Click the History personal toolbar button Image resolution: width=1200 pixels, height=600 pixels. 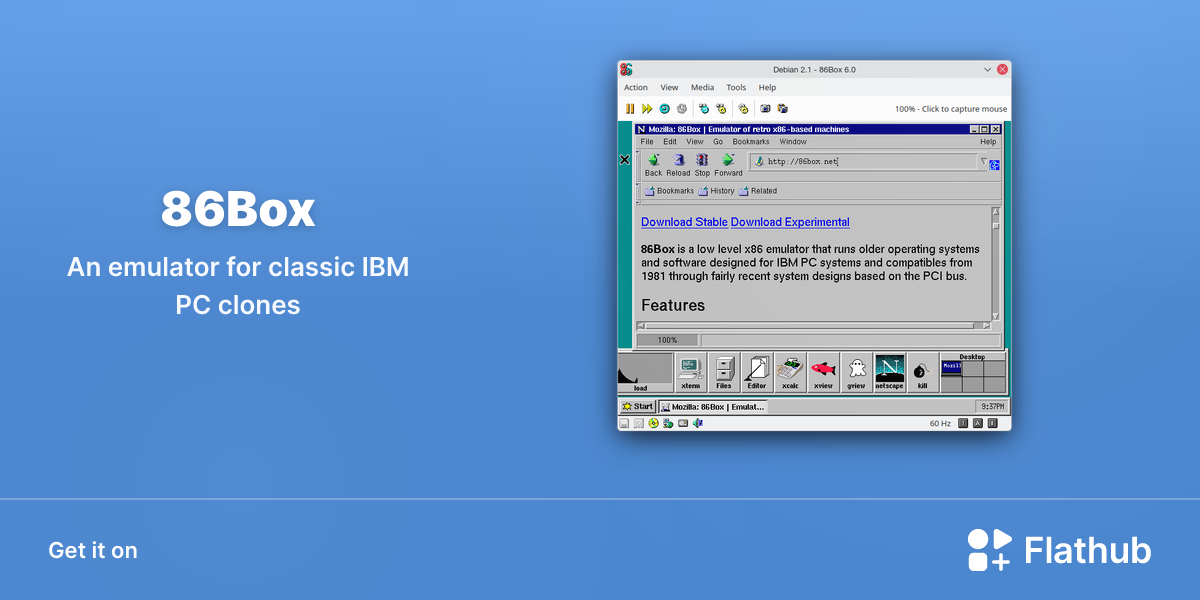[716, 191]
